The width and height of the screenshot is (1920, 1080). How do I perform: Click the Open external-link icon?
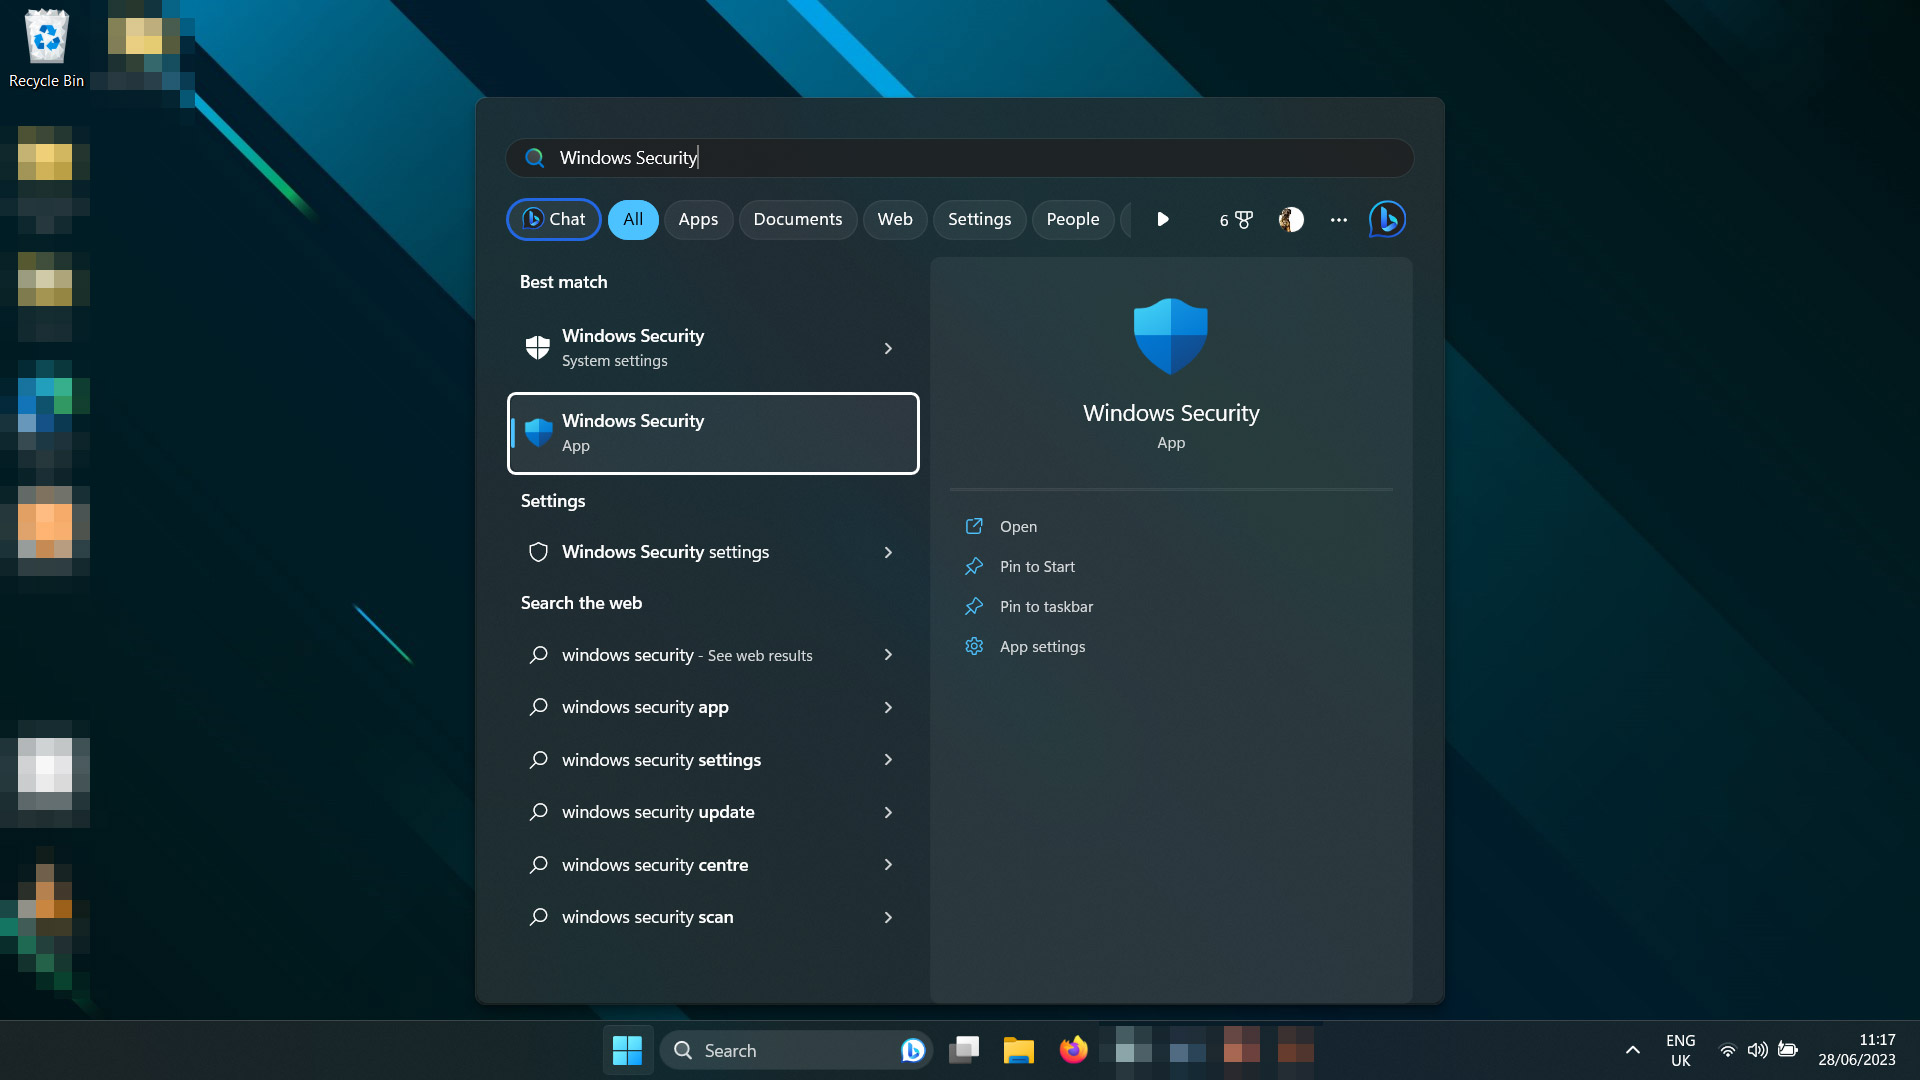[x=974, y=526]
